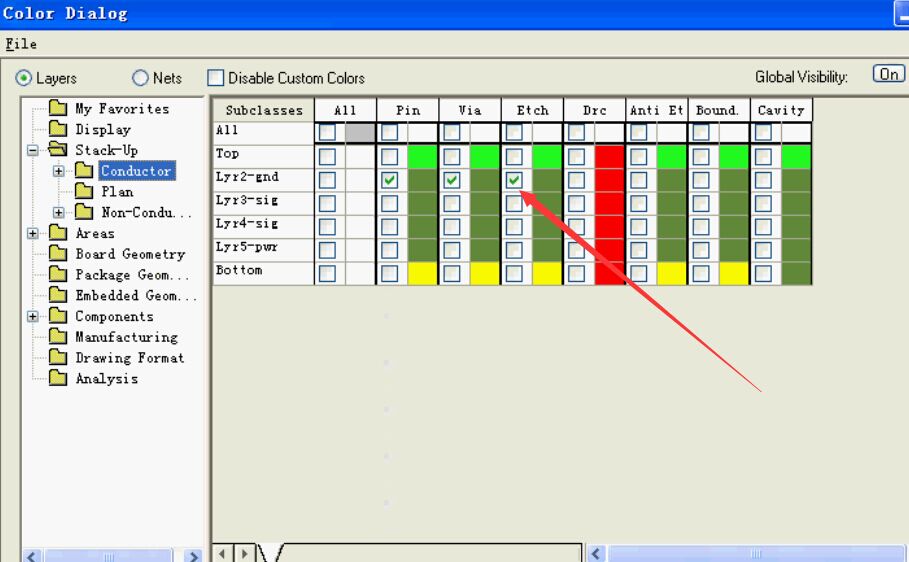The height and width of the screenshot is (562, 909).
Task: Select the Display folder icon
Action: pos(58,129)
